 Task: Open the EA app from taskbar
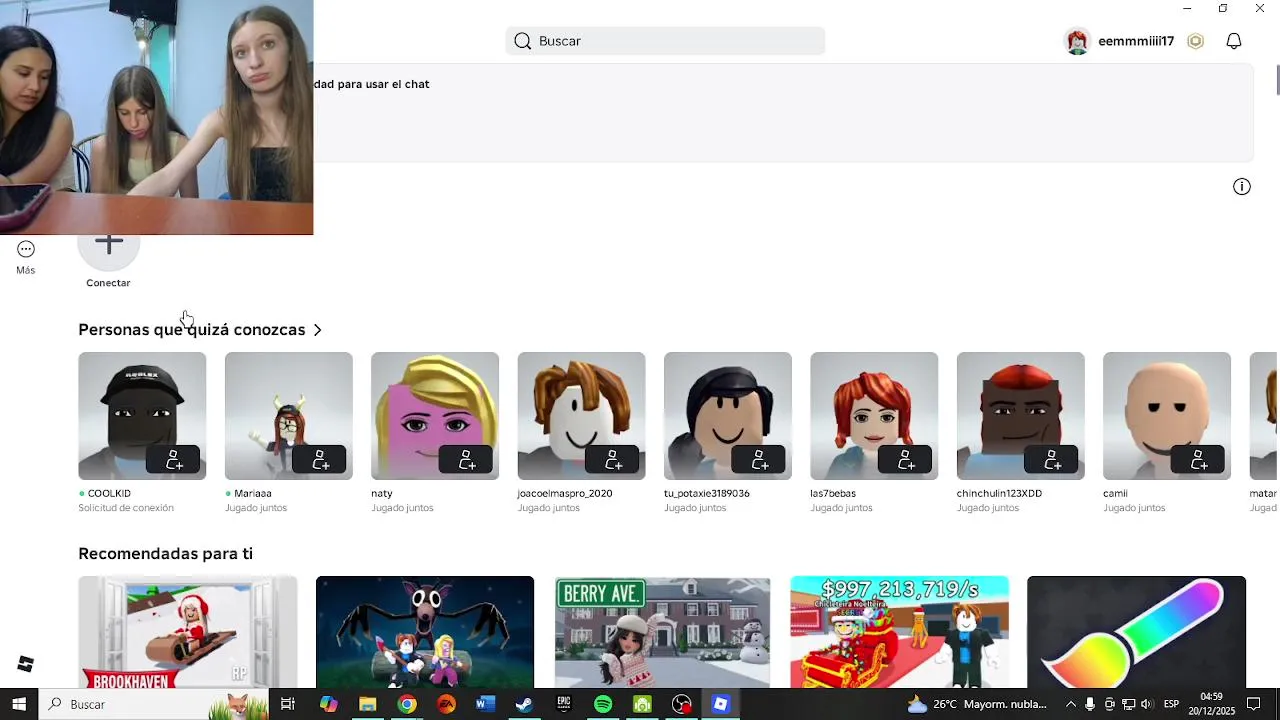[446, 704]
